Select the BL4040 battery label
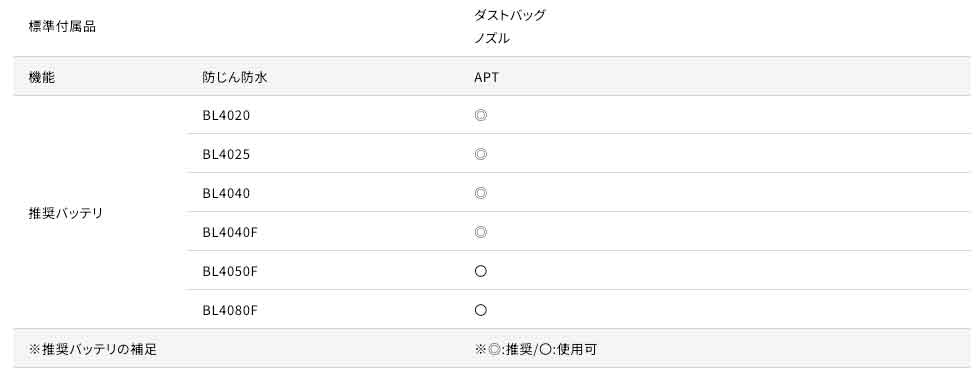This screenshot has height=378, width=979. [x=226, y=194]
